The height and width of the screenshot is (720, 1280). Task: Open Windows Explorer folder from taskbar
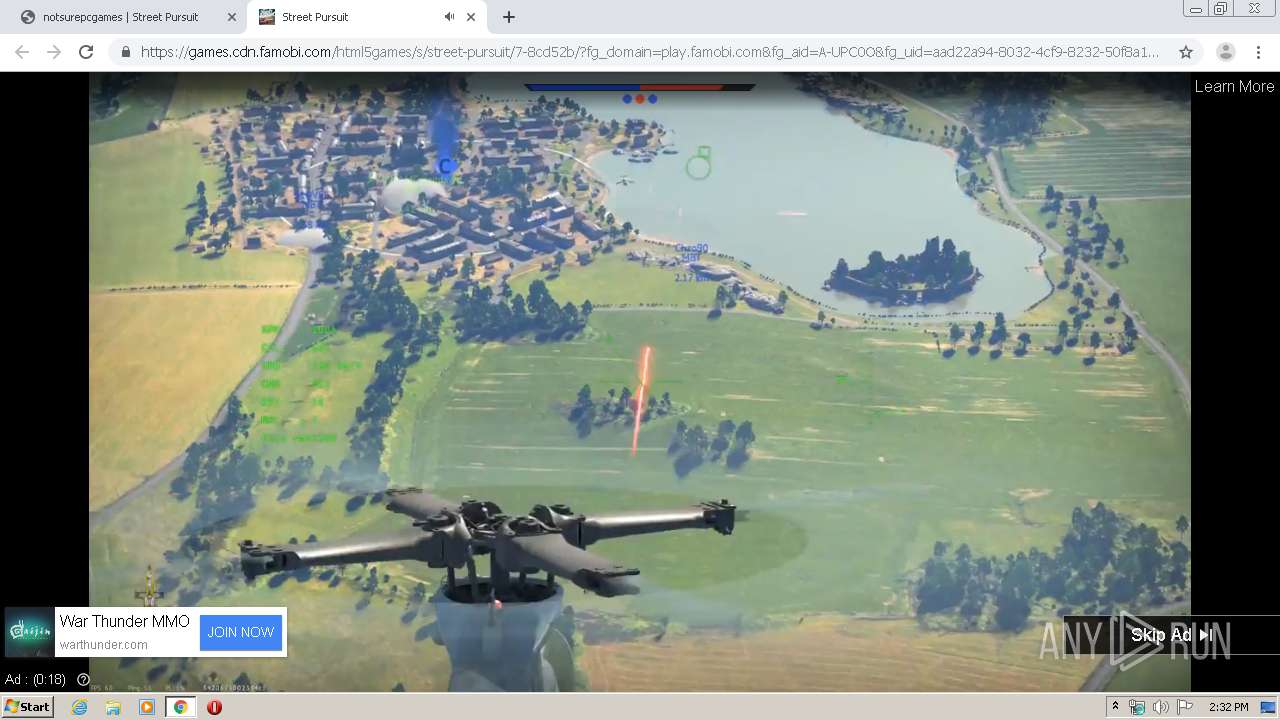pos(113,707)
